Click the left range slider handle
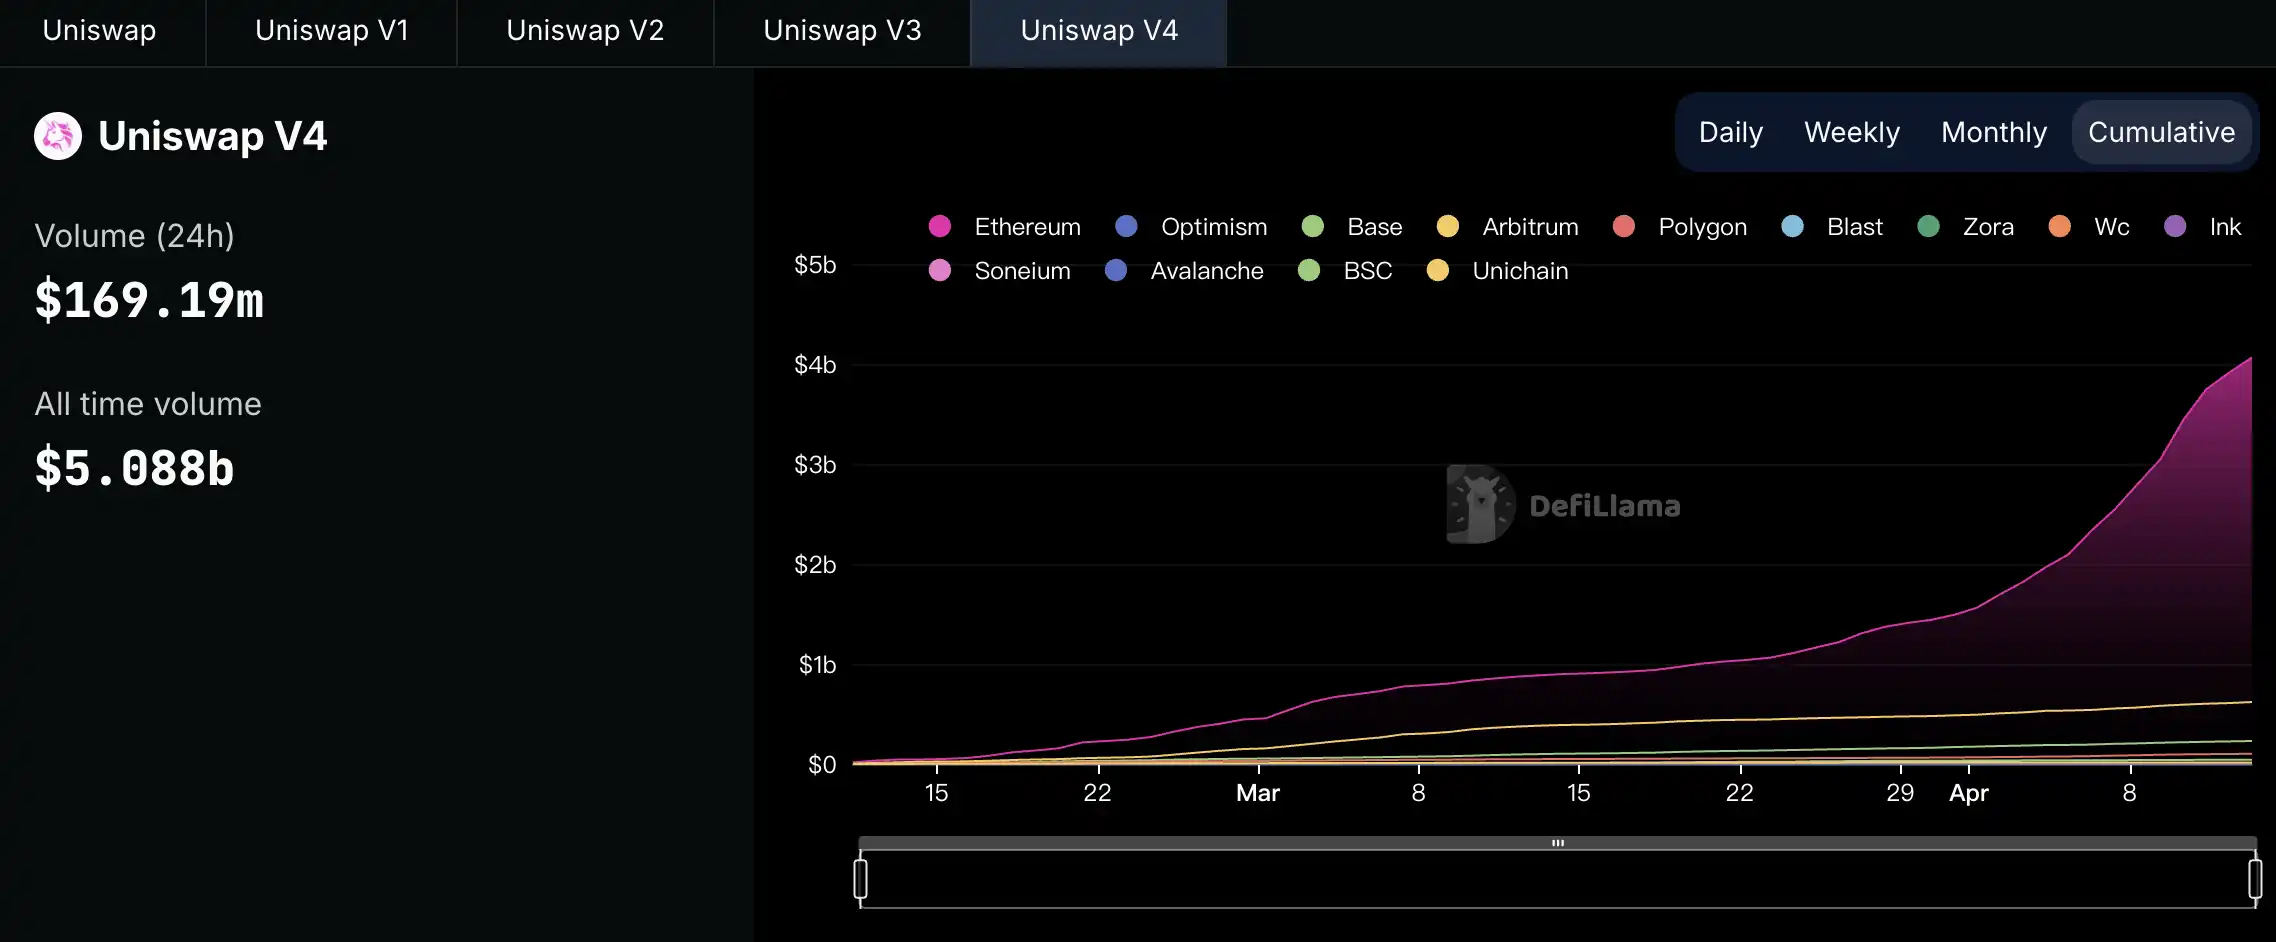Image resolution: width=2276 pixels, height=942 pixels. click(x=860, y=879)
